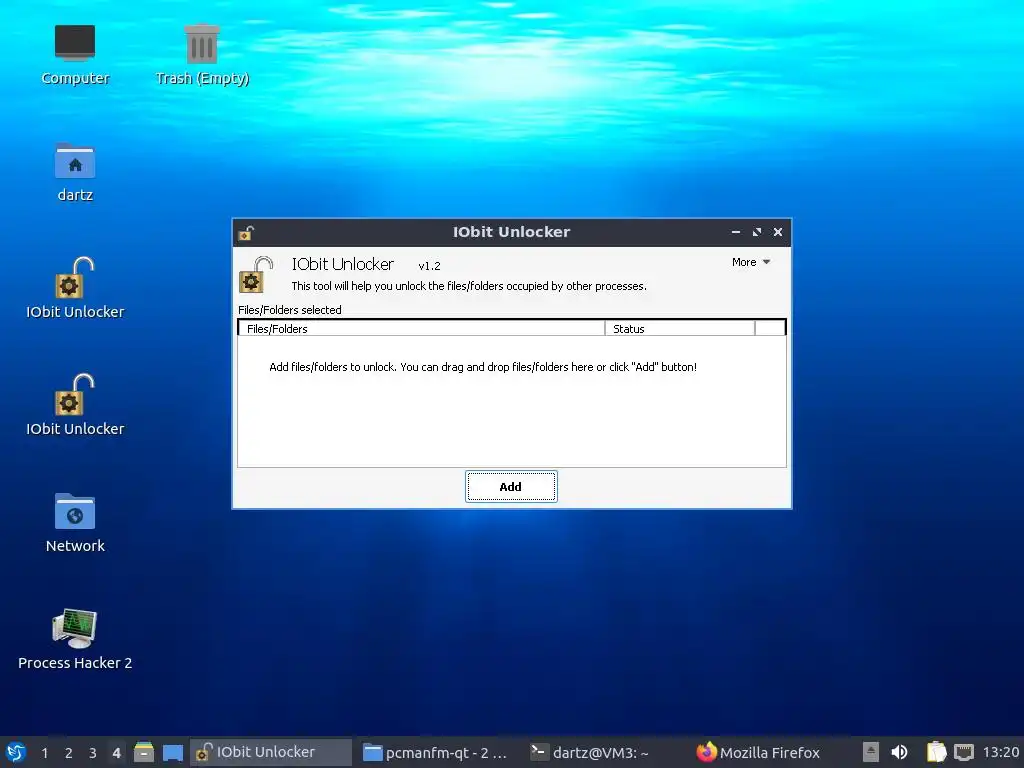
Task: Select IObit Unlocker shortcut just below dartz
Action: pos(75,288)
